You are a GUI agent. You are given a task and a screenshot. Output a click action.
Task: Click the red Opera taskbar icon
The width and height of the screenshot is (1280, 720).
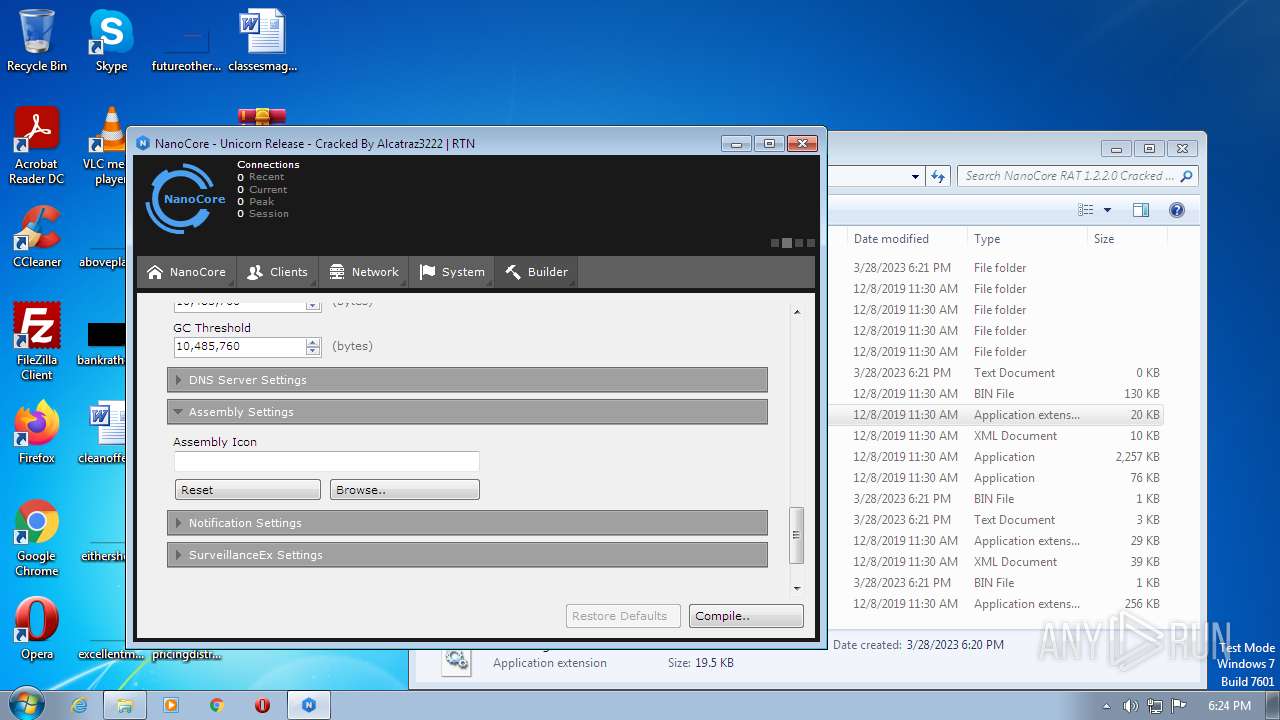262,705
